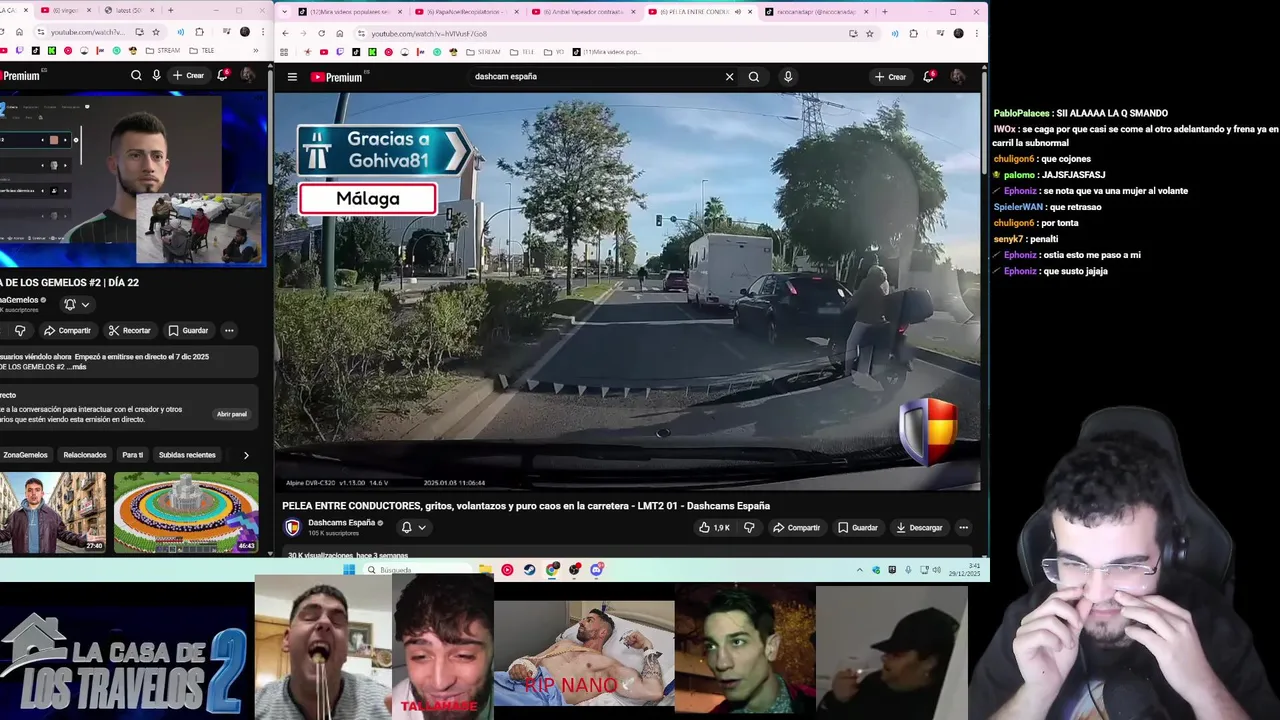Switch to 'Mira videos populares' TikTok tab
The height and width of the screenshot is (720, 1280).
click(352, 12)
